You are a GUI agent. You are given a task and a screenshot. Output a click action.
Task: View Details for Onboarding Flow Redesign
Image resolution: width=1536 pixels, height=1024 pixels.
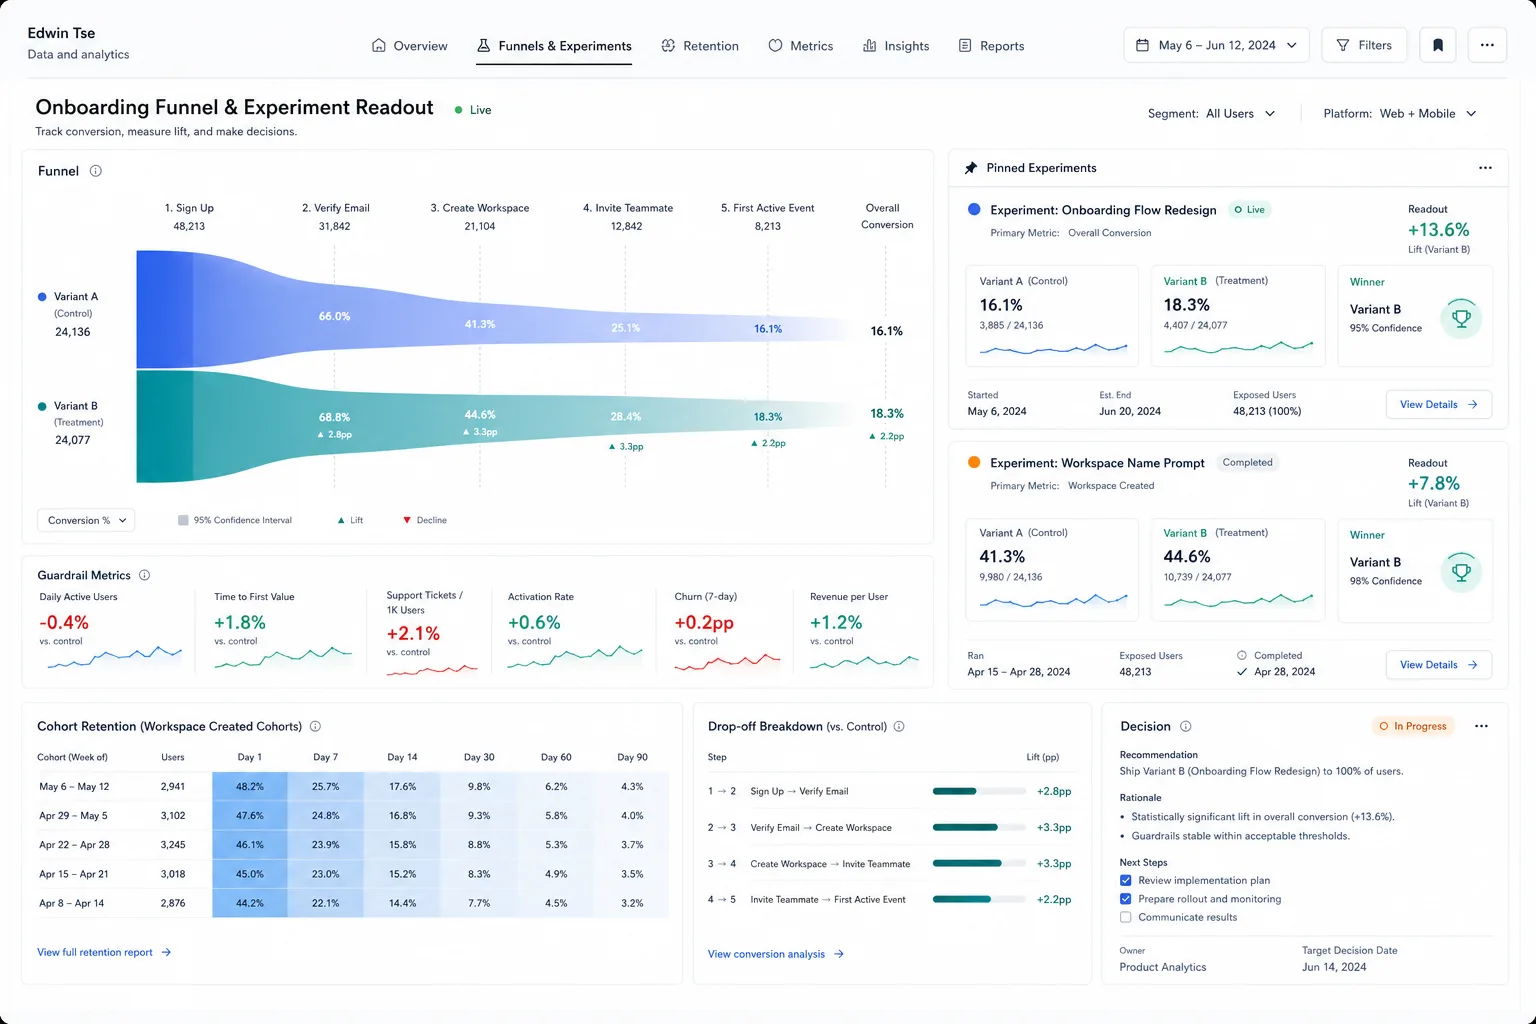(1439, 405)
